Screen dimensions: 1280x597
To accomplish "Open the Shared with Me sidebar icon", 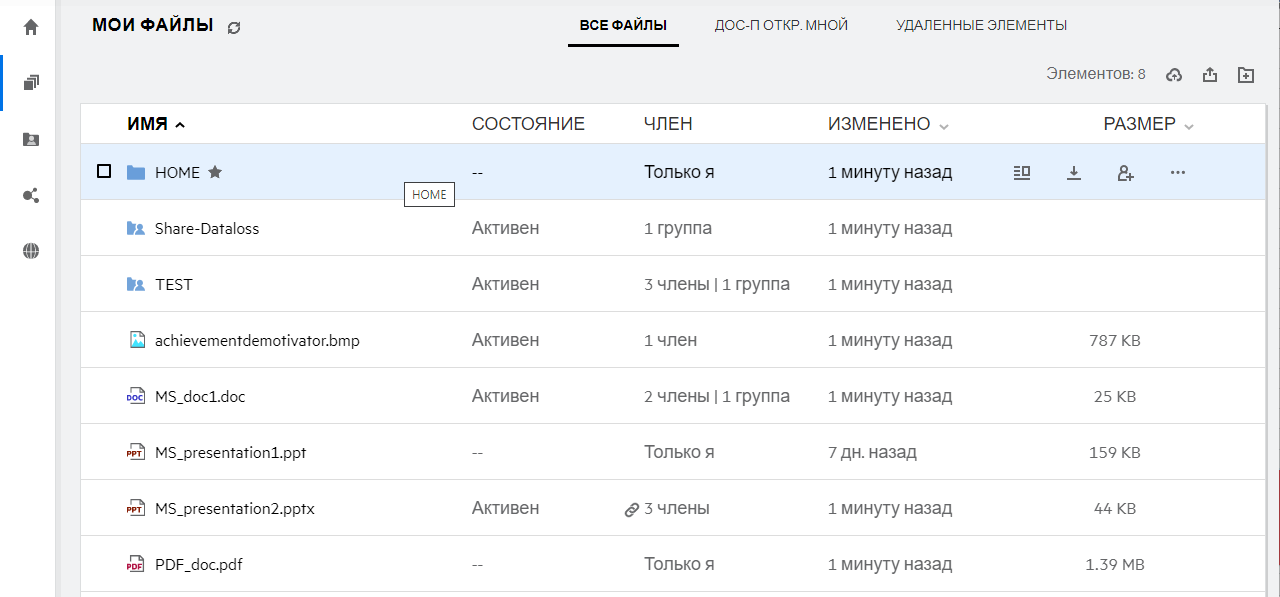I will (31, 139).
